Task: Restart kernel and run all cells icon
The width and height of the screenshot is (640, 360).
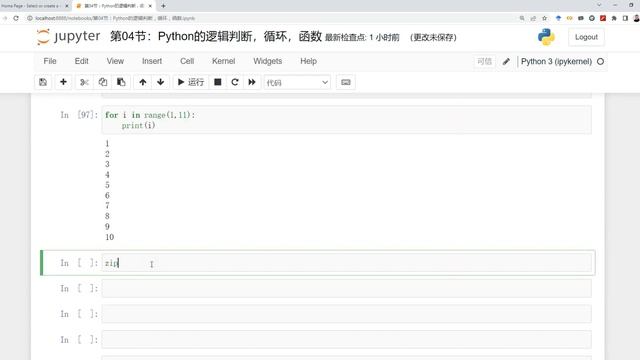Action: (x=252, y=82)
